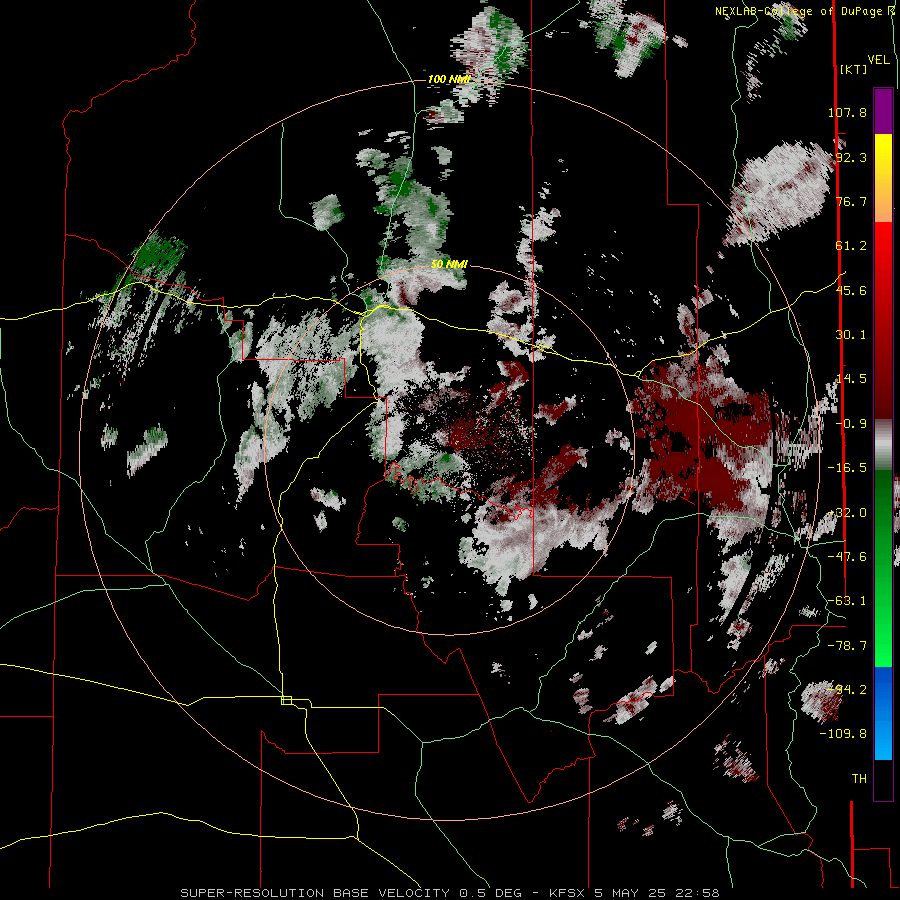The image size is (900, 900).
Task: Click the product title caption at the bottom
Action: (x=449, y=893)
